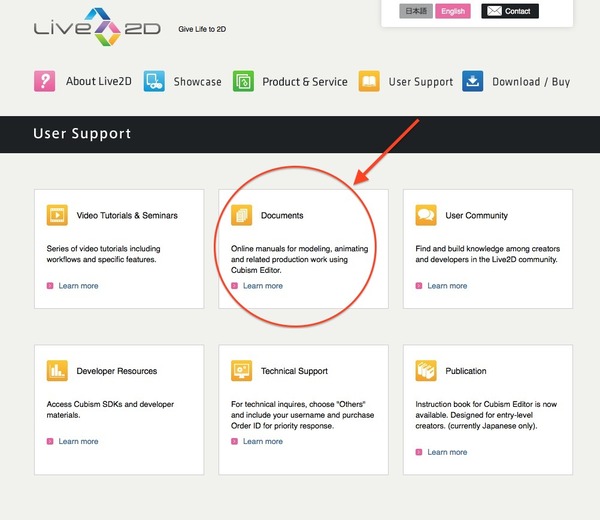Click pink arrow bullet under Technical Support
Viewport: 600px width, 520px height.
tap(235, 441)
